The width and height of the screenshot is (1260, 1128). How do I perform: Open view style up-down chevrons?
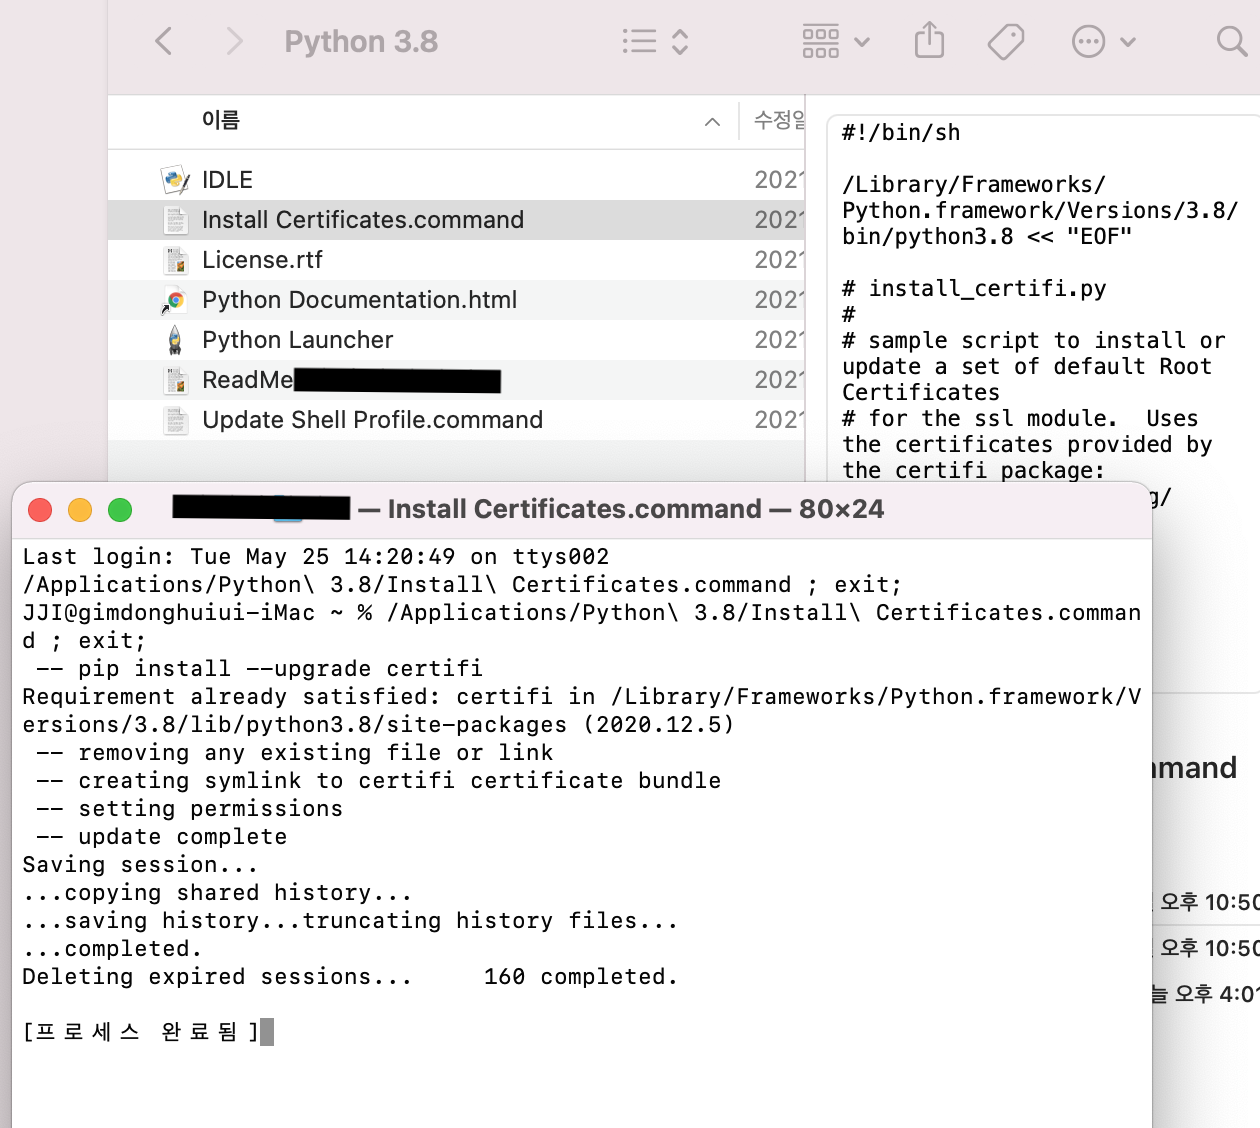(680, 41)
